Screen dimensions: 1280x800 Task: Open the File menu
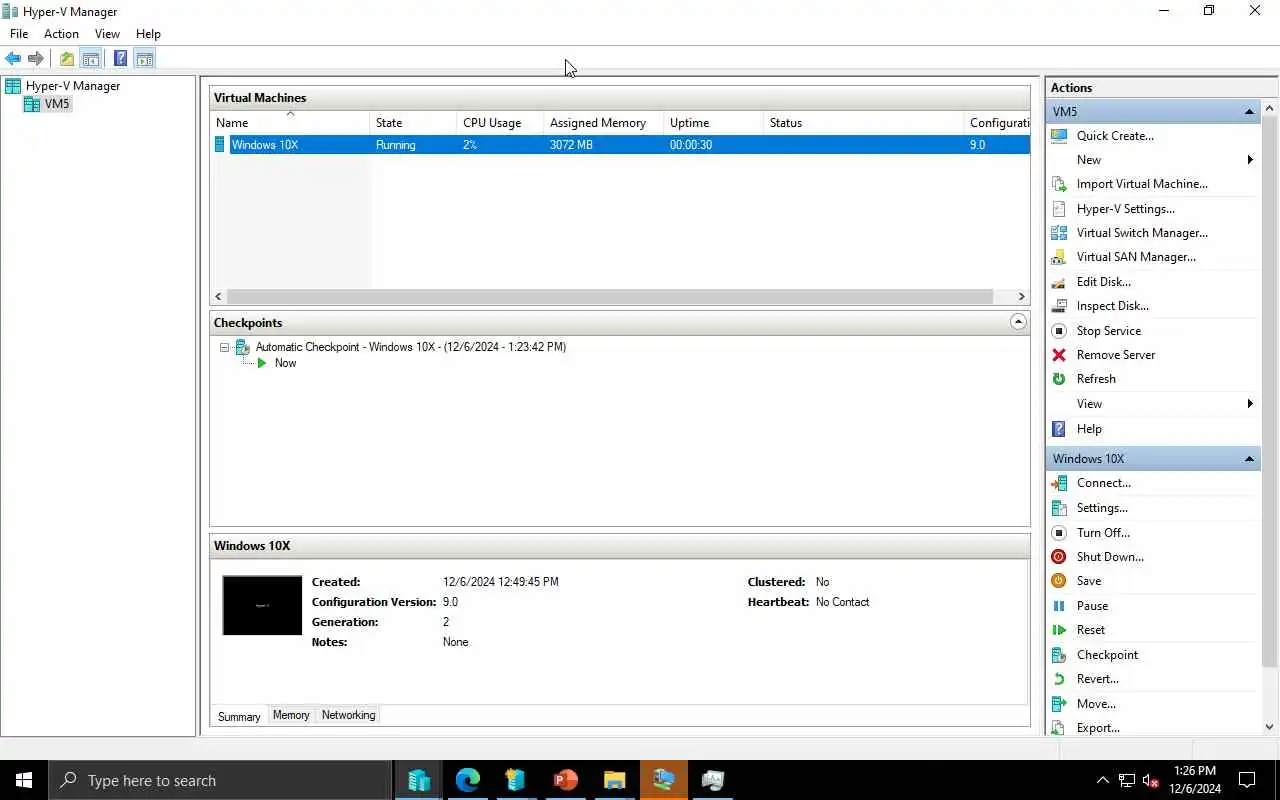point(19,34)
